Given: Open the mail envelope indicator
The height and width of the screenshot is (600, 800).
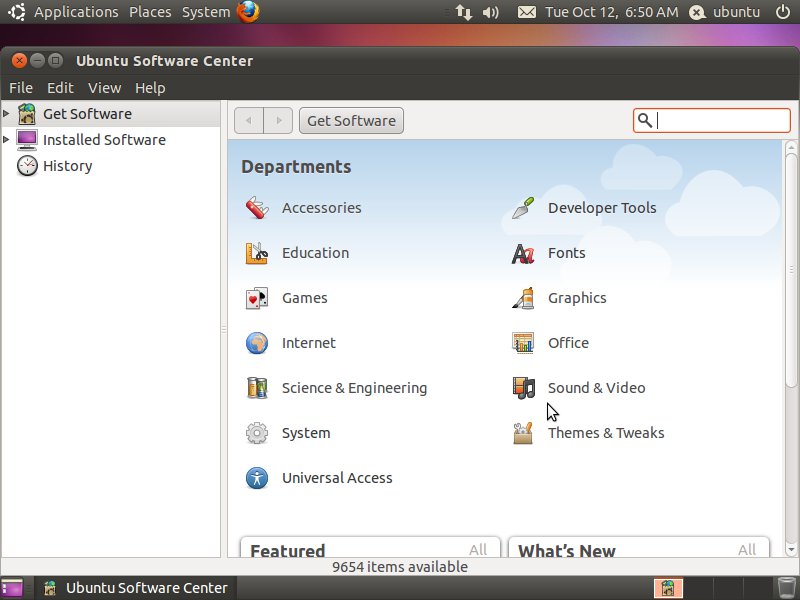Looking at the screenshot, I should point(527,12).
